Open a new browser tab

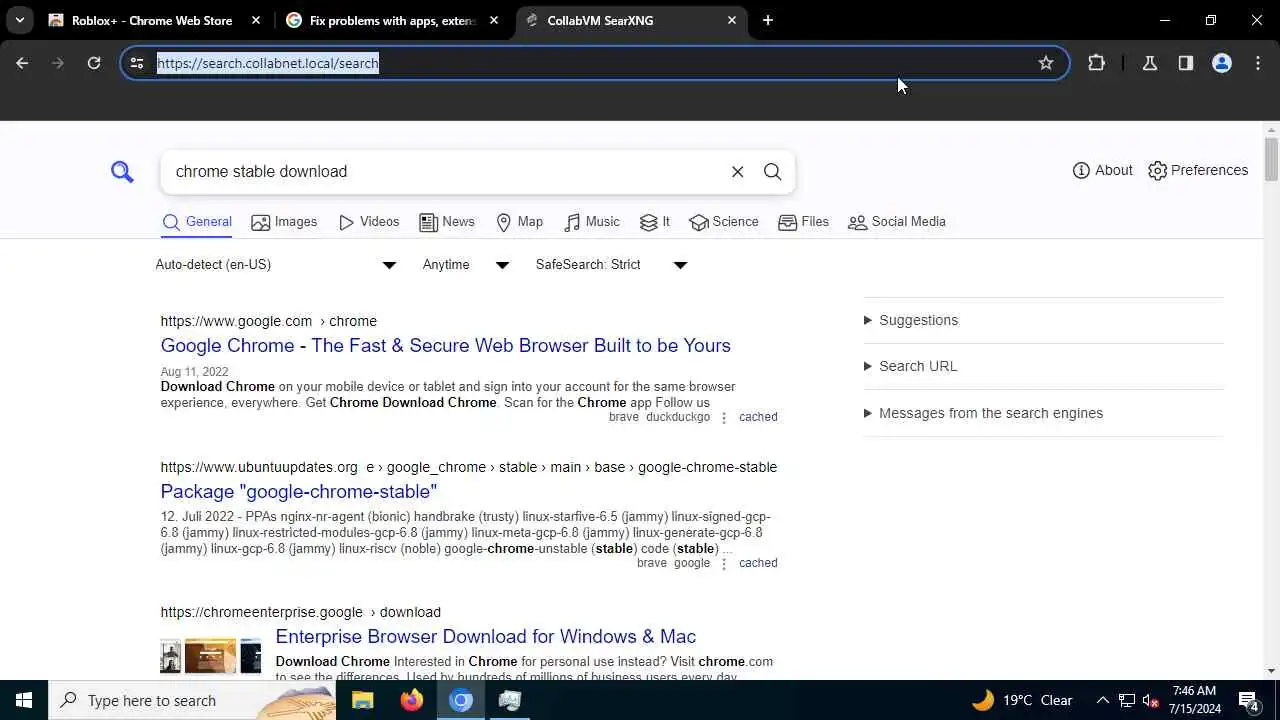(x=768, y=20)
